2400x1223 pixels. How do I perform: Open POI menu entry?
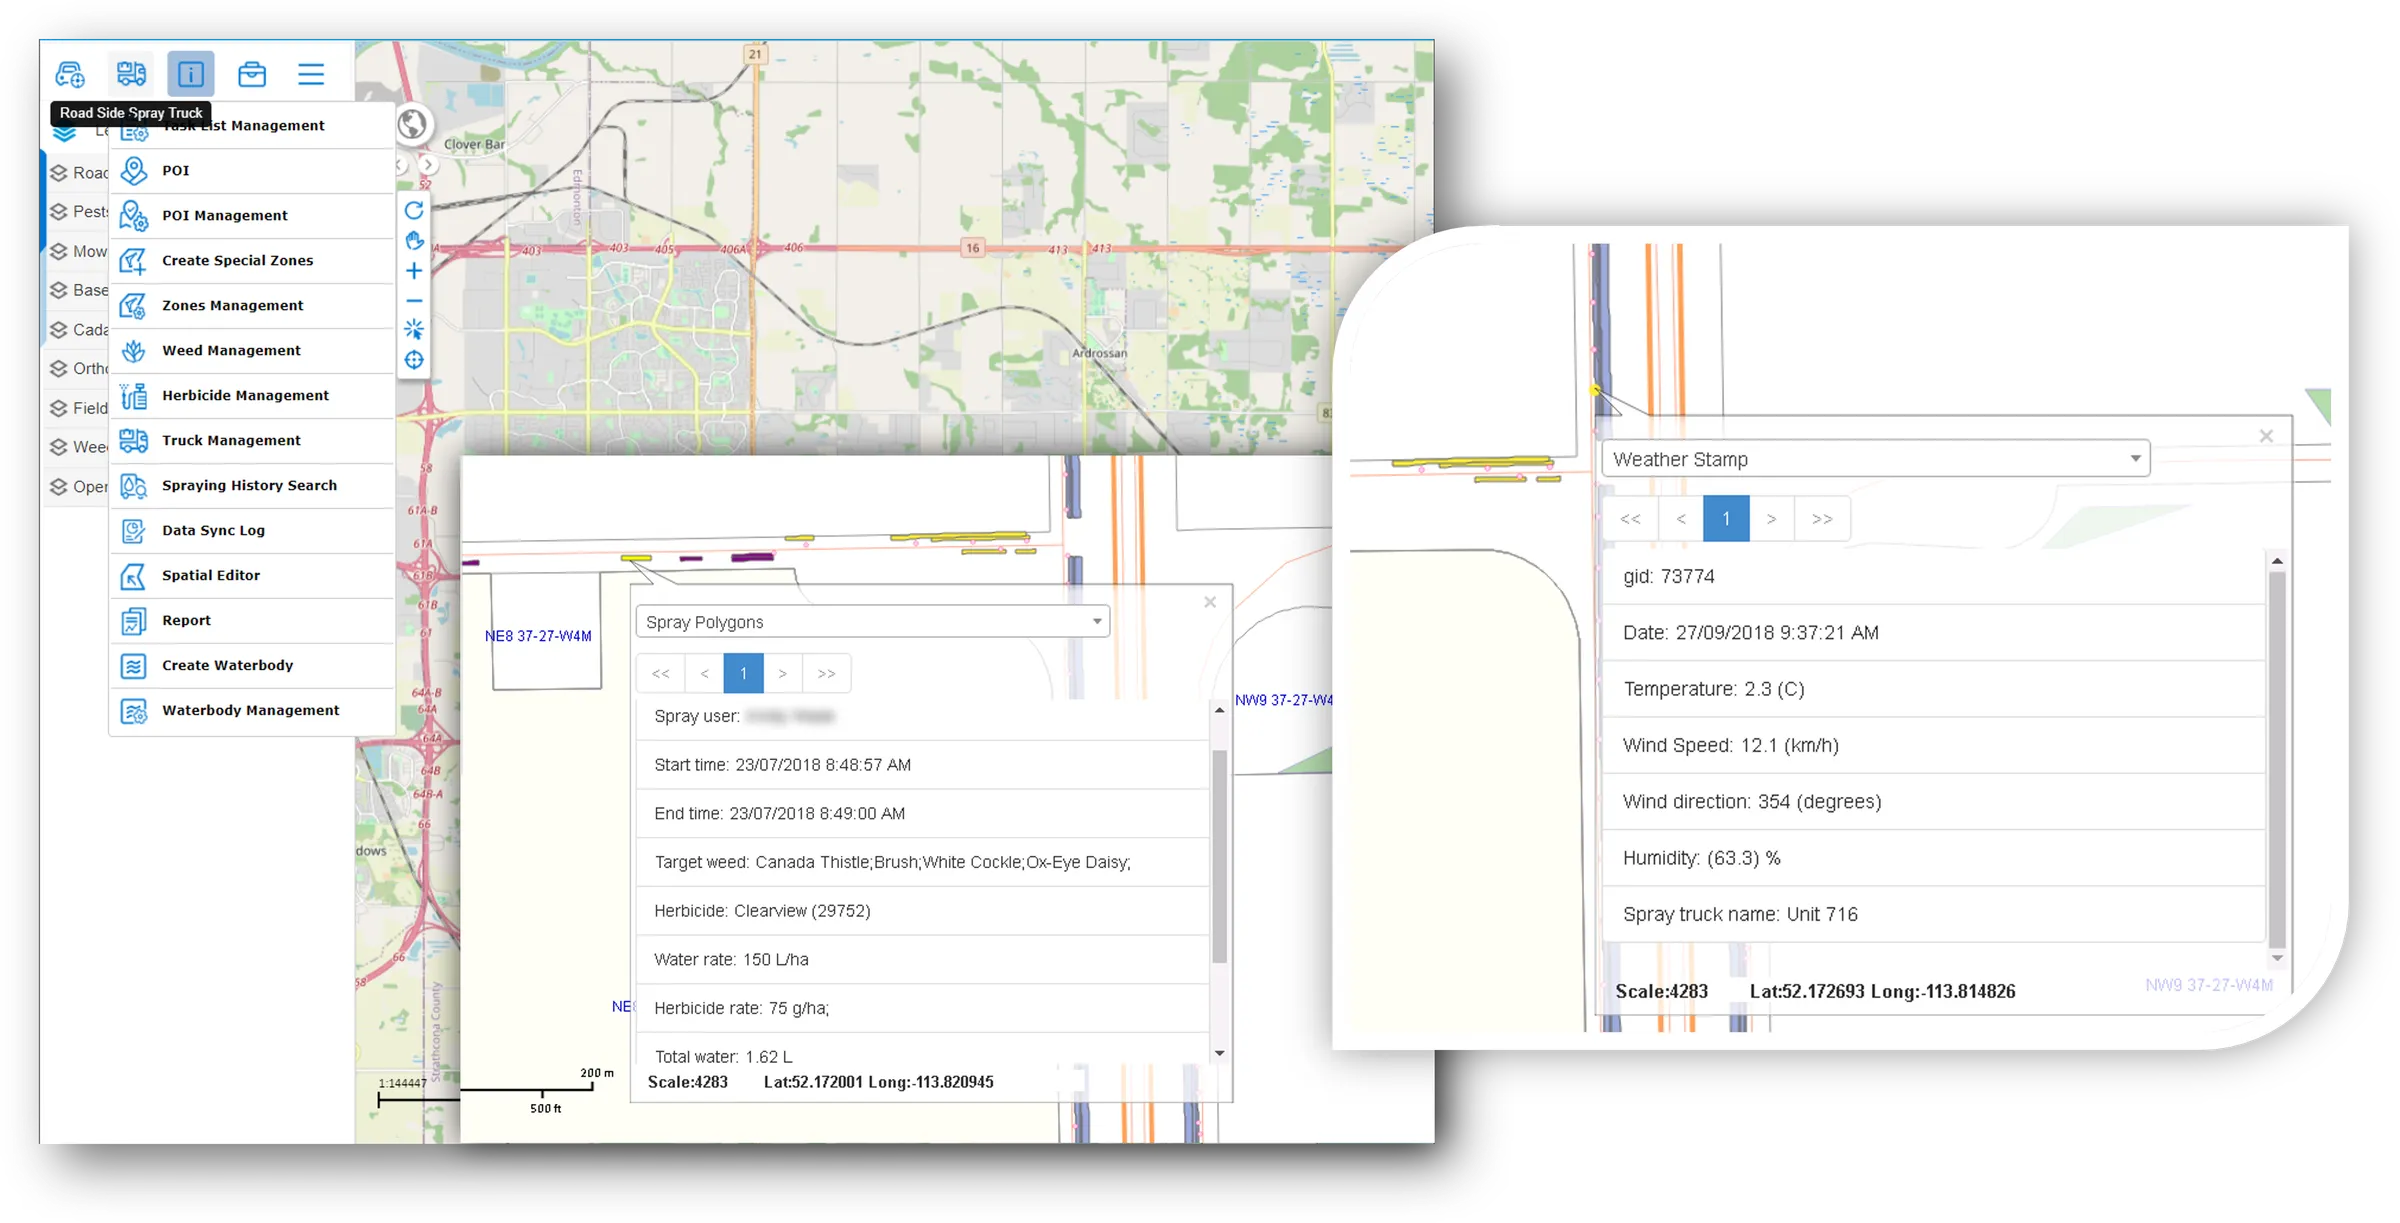coord(252,171)
